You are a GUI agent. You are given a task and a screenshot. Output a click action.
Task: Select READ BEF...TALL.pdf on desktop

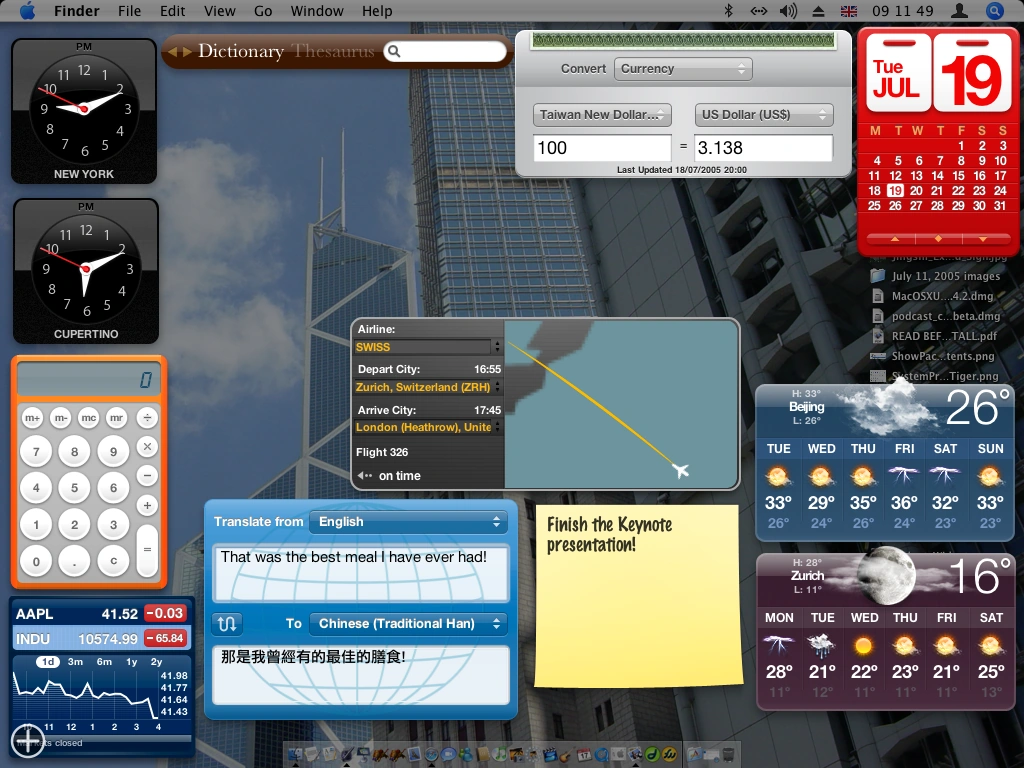pyautogui.click(x=936, y=336)
